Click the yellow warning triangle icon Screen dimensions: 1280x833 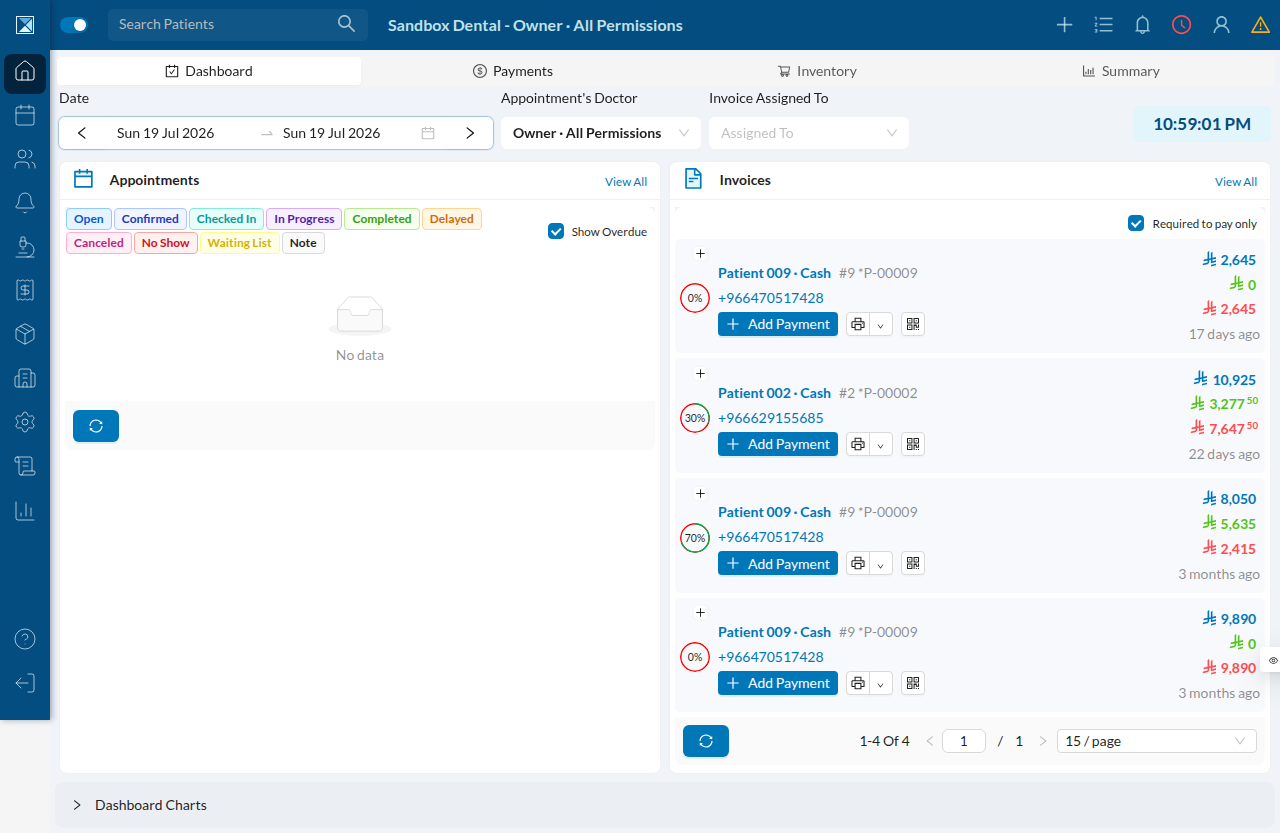[x=1260, y=25]
